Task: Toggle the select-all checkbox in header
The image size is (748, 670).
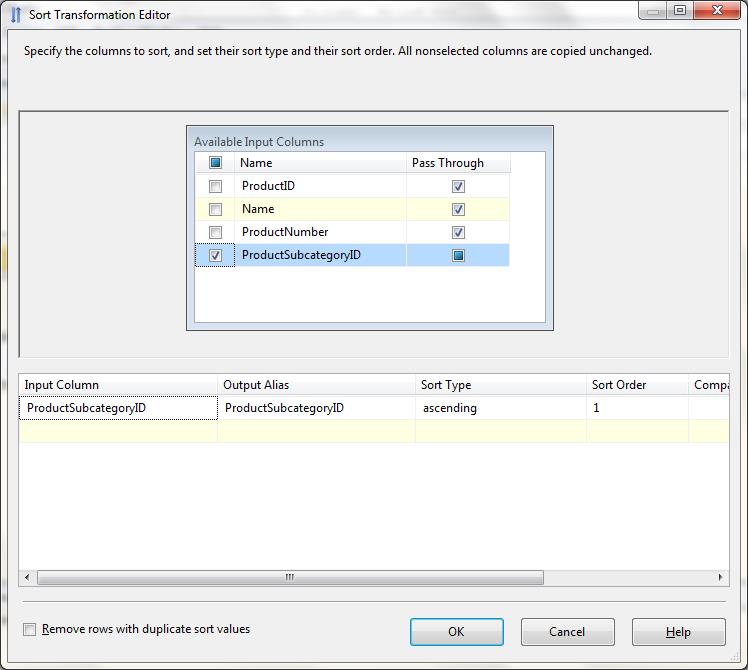Action: tap(215, 163)
